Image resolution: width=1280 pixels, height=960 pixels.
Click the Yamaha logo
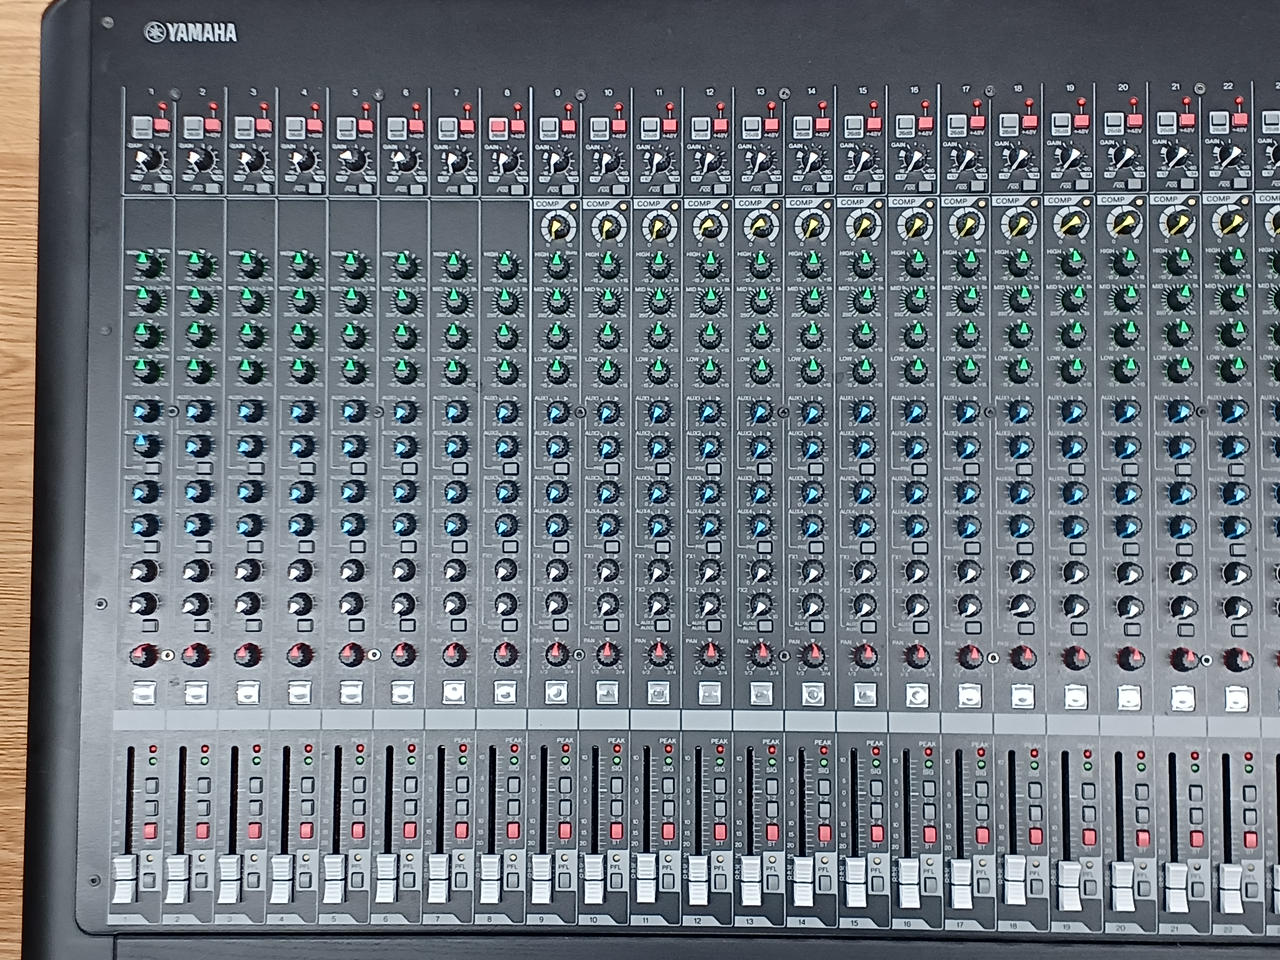tap(190, 33)
